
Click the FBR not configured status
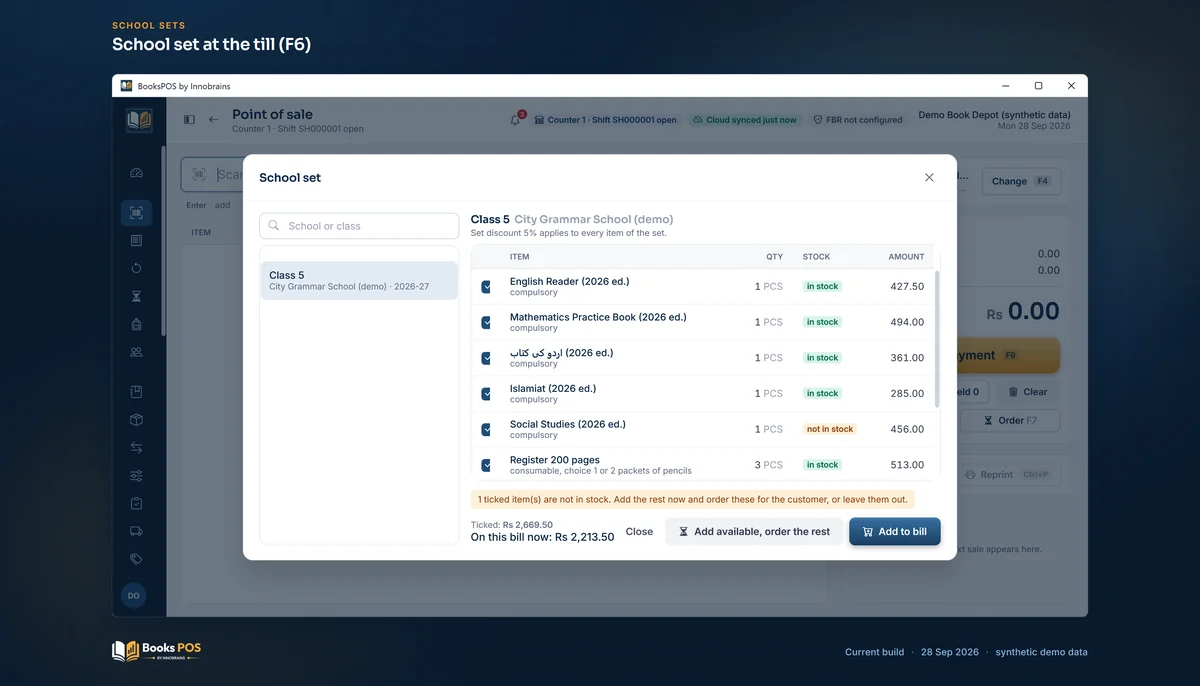[x=858, y=120]
